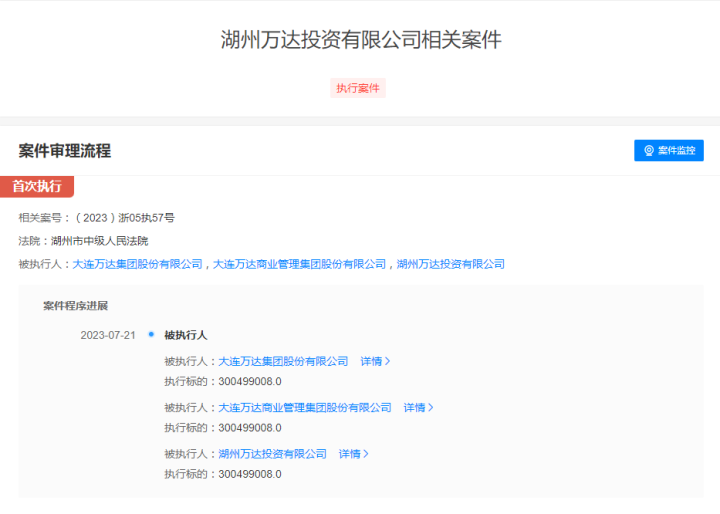This screenshot has height=514, width=720.
Task: Click 执行标的 300499008.0 under 大连万达商业管理集团
Action: pyautogui.click(x=223, y=428)
